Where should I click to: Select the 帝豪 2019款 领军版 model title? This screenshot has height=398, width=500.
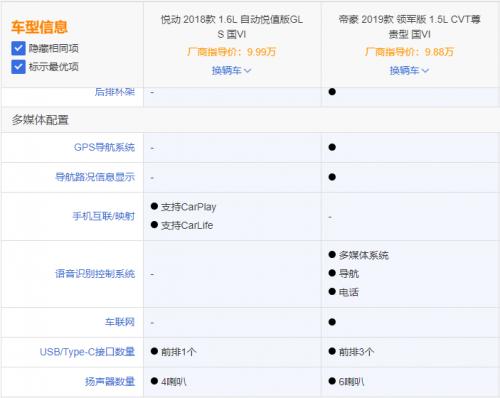click(409, 27)
